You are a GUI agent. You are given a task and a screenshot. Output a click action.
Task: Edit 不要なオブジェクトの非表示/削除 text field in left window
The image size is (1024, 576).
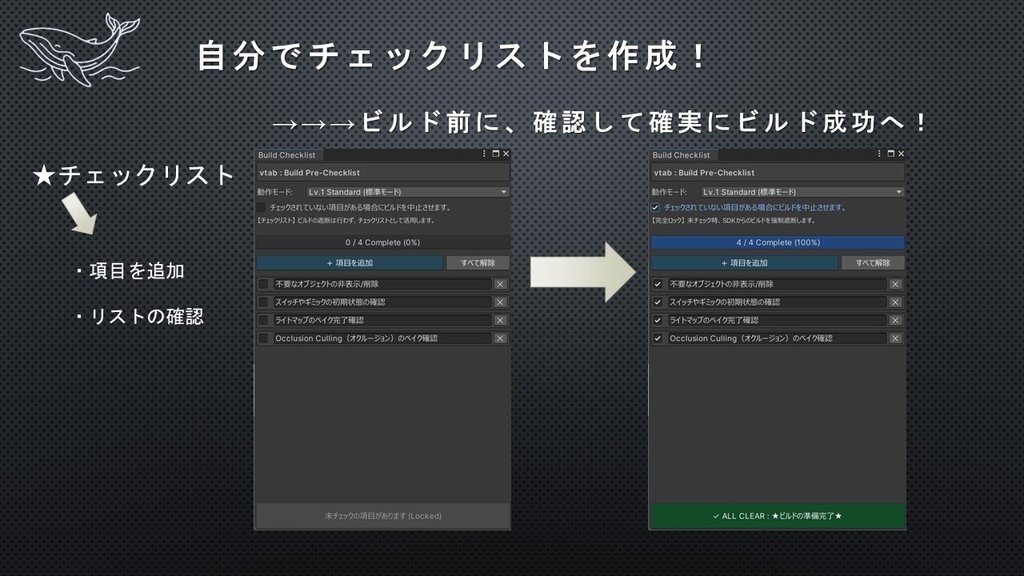tap(382, 284)
